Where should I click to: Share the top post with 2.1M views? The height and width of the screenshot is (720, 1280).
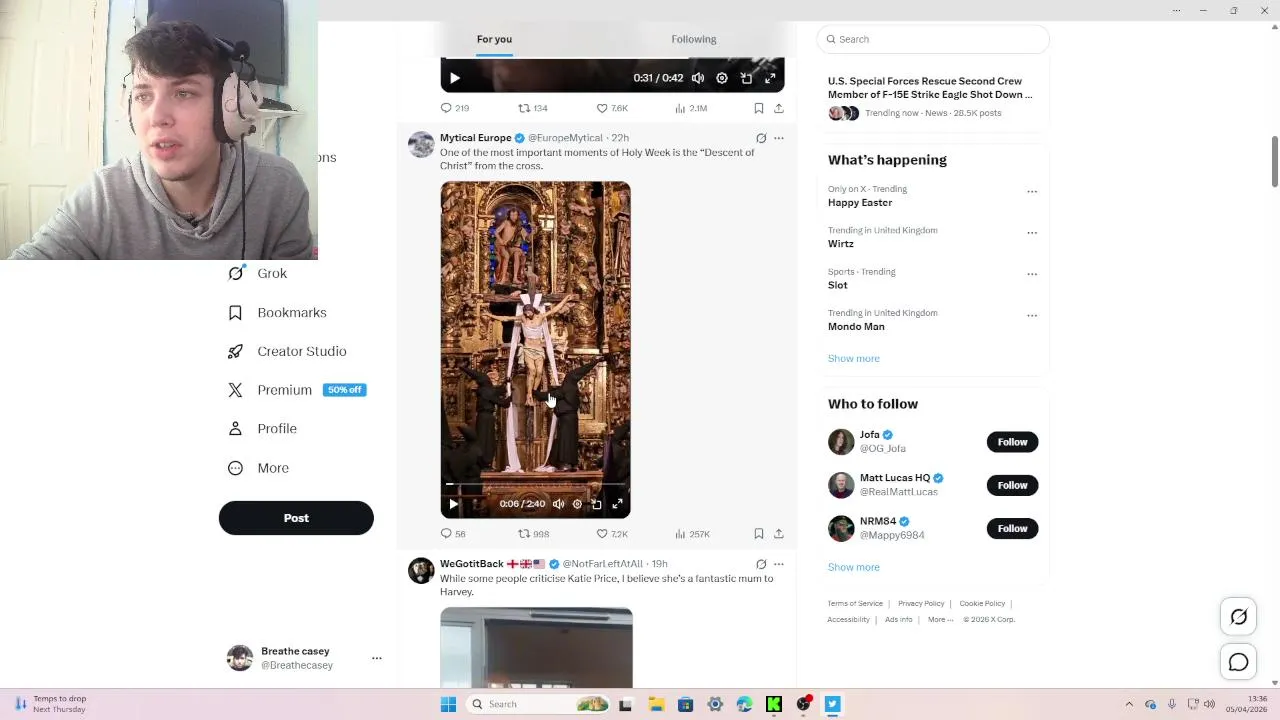pos(778,108)
